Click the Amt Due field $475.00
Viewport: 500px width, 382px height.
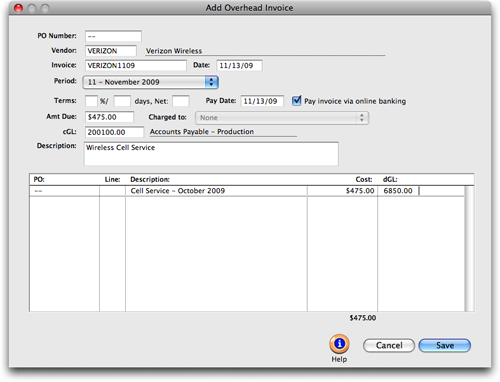click(x=109, y=117)
